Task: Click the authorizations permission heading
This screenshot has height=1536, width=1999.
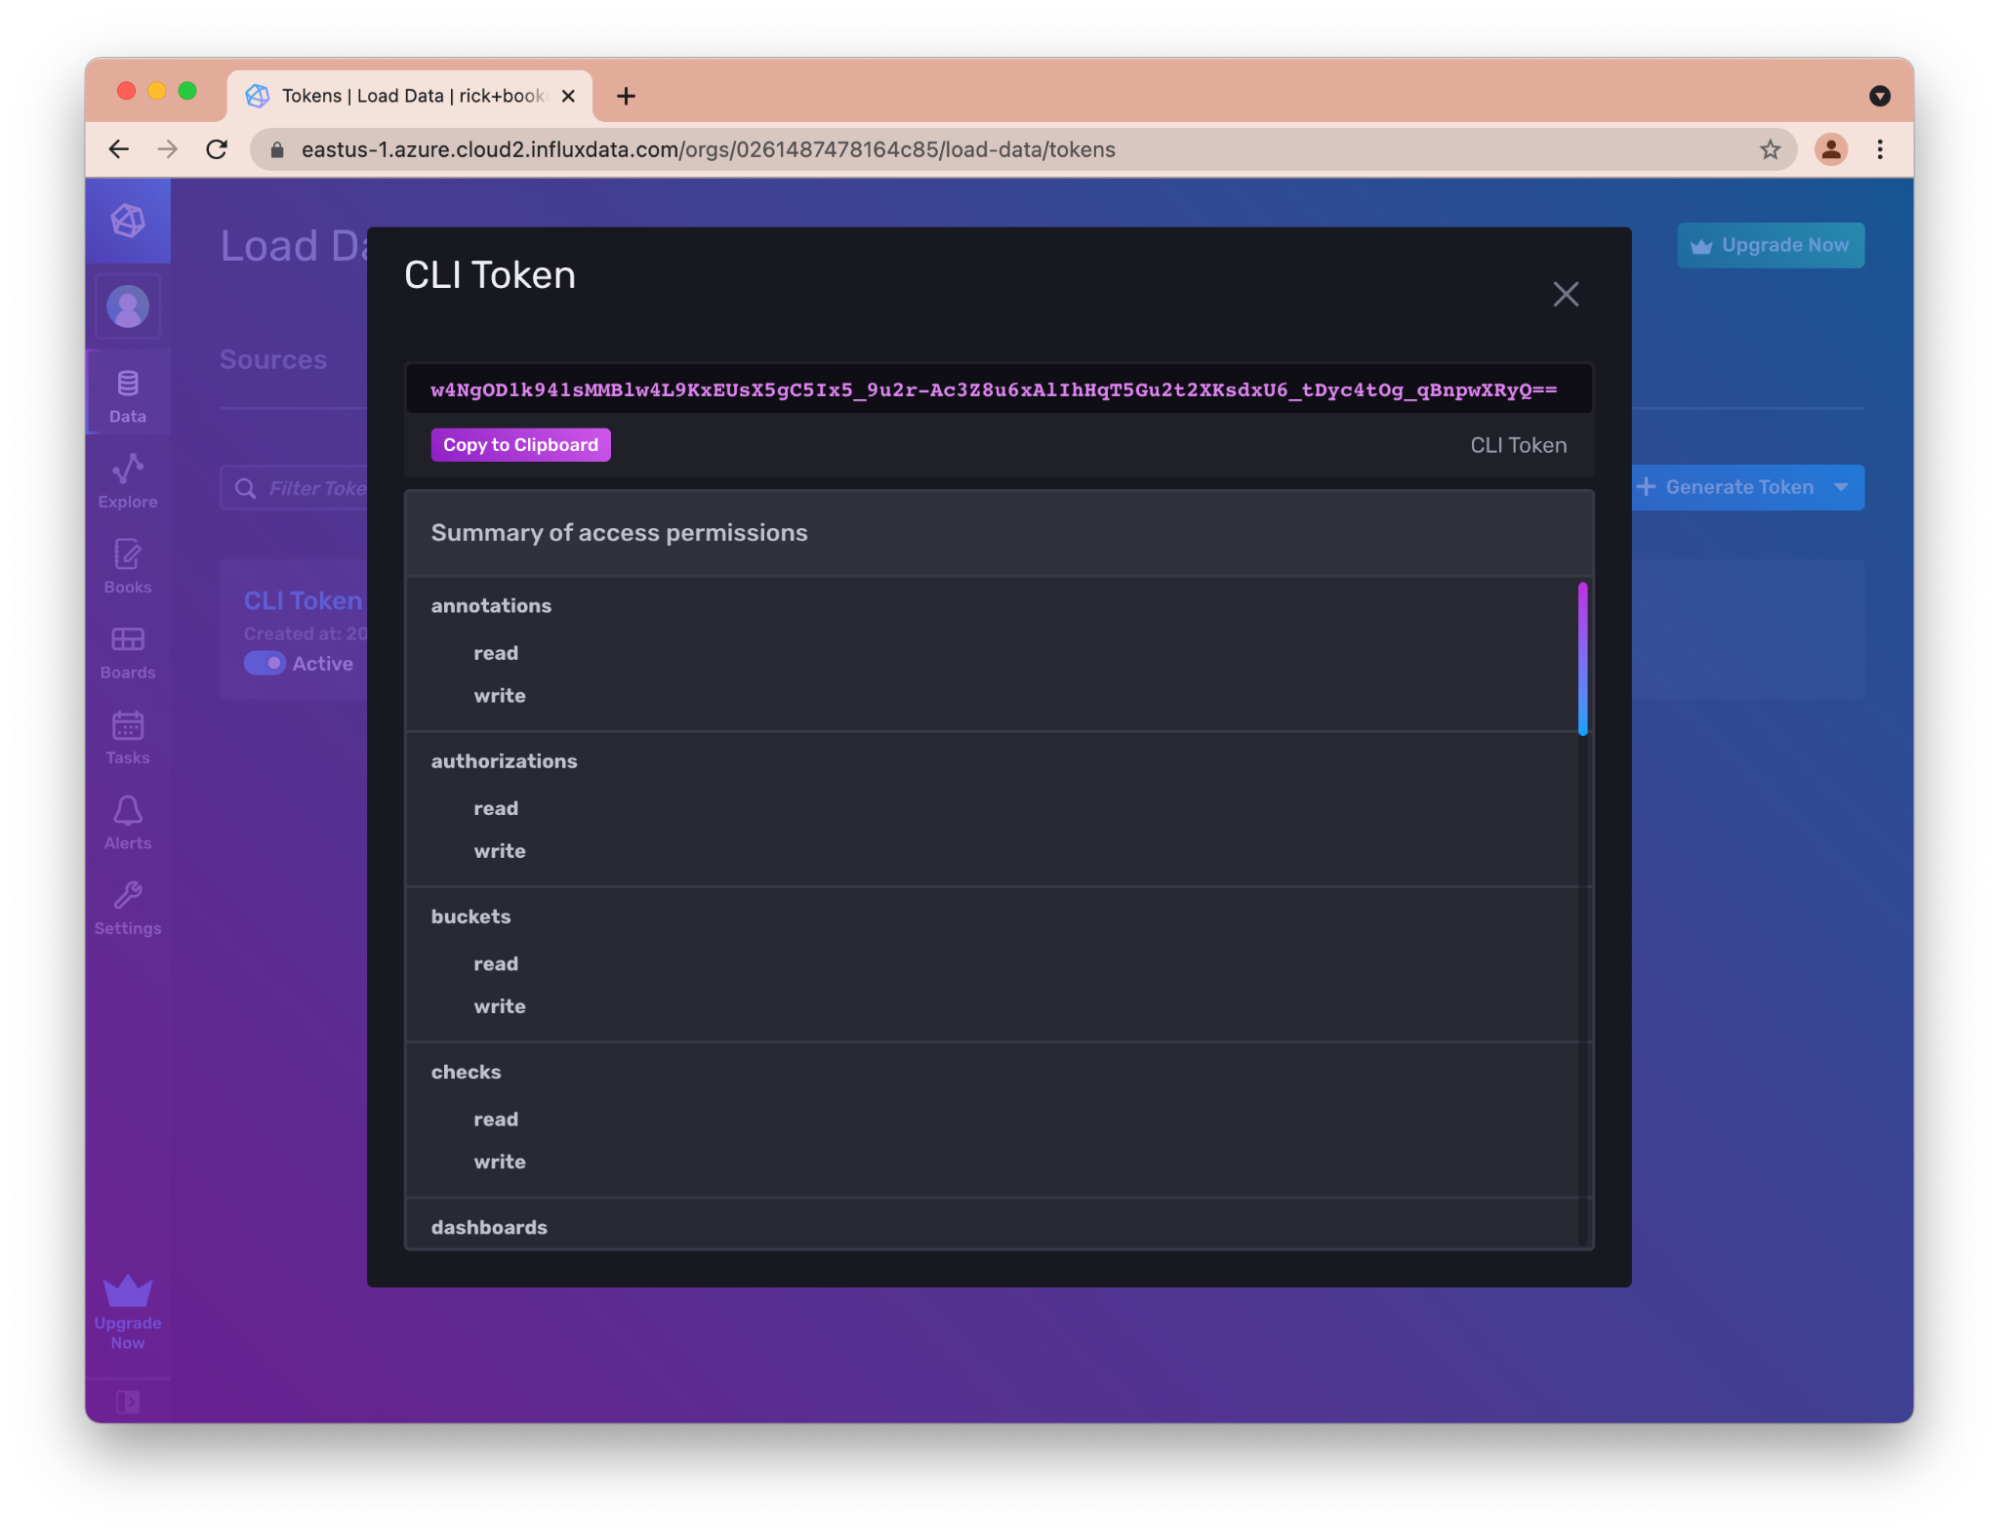Action: 504,760
